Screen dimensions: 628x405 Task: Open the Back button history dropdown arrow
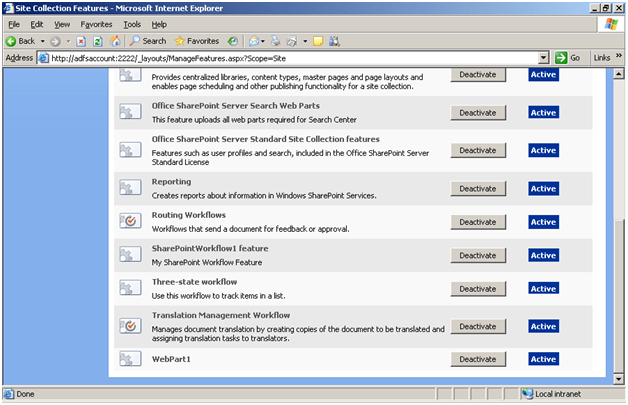tap(42, 41)
